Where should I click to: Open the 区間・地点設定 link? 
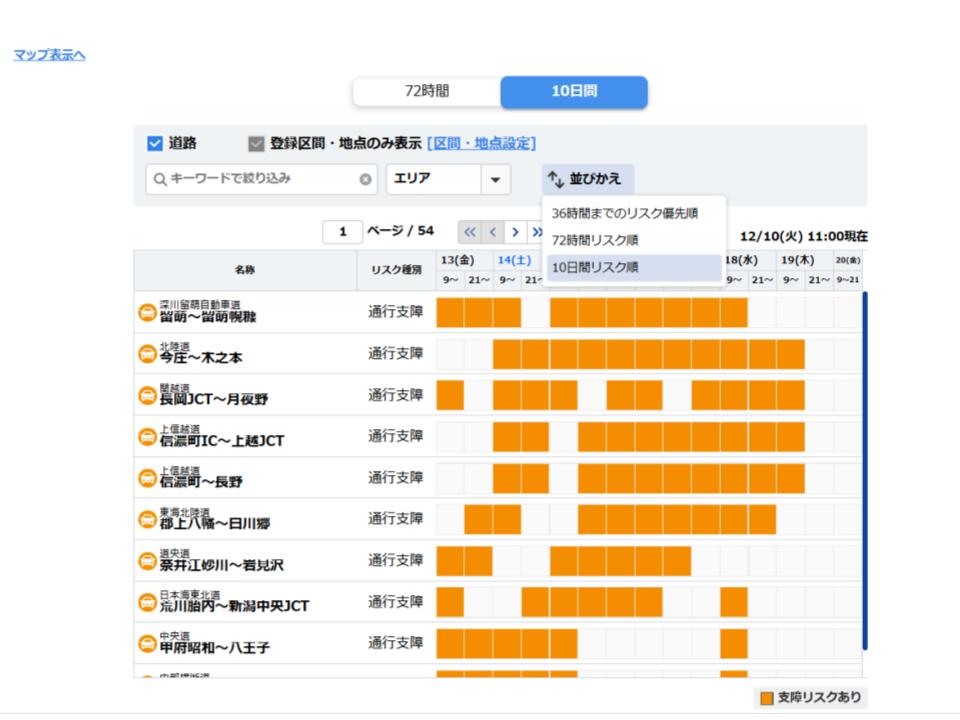pyautogui.click(x=481, y=143)
